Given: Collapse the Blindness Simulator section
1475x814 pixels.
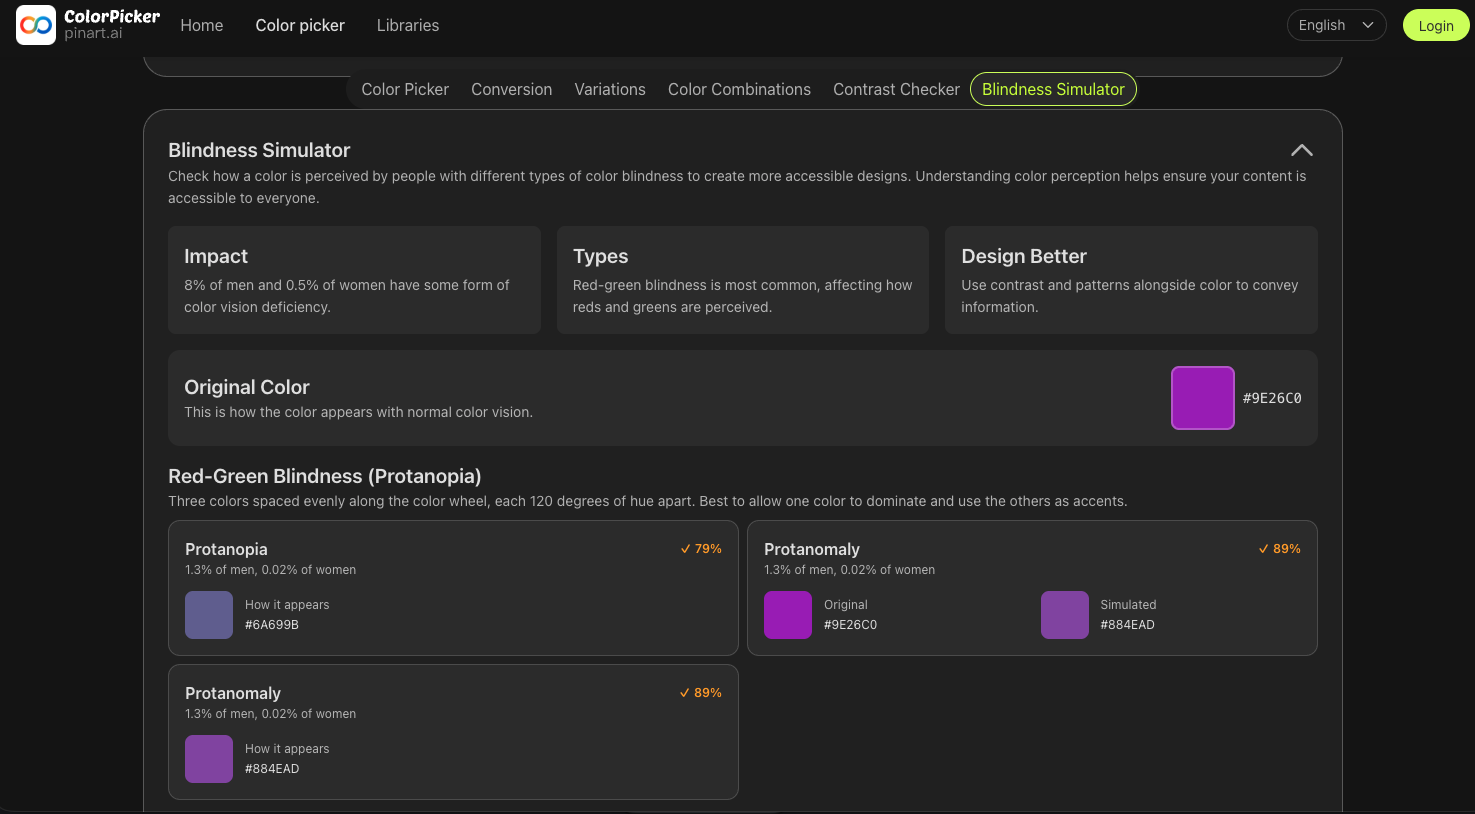Looking at the screenshot, I should point(1301,149).
